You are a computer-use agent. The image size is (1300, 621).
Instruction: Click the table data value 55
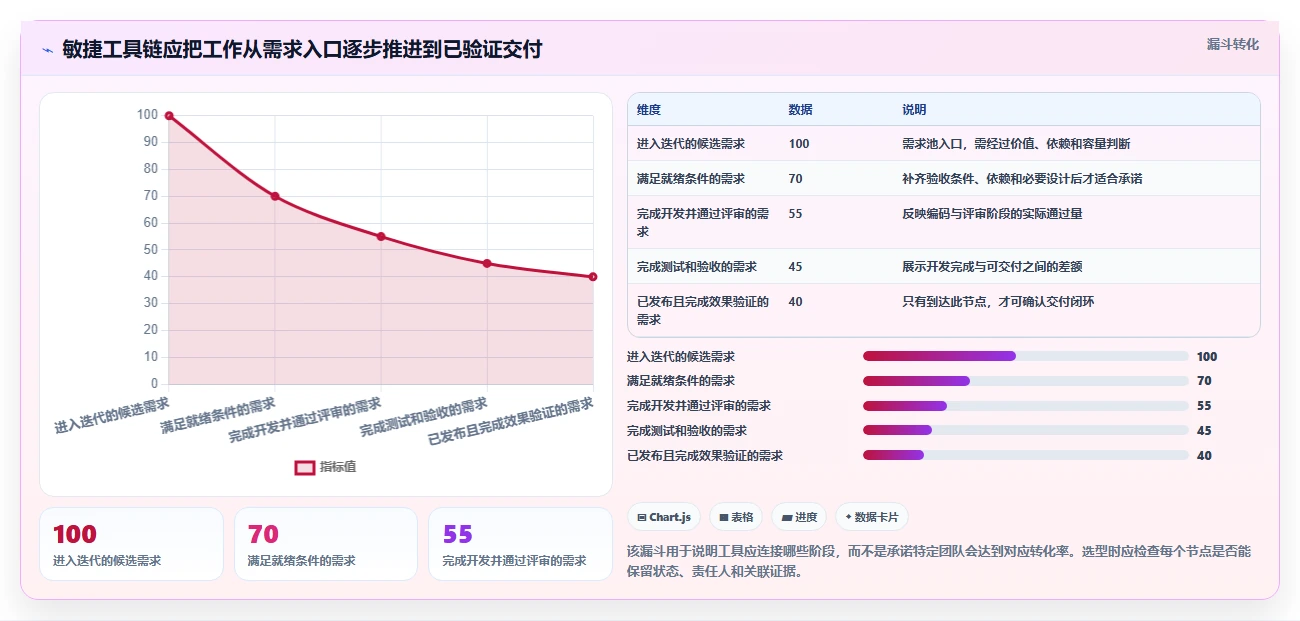tap(795, 214)
